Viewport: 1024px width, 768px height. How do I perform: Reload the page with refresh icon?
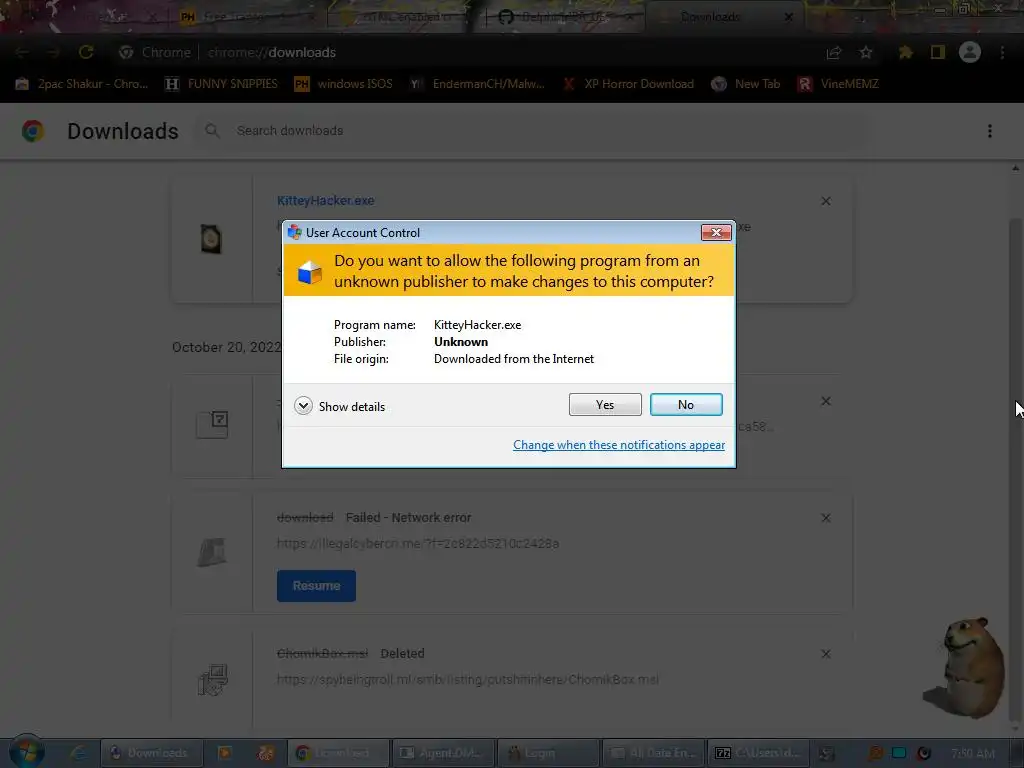coord(86,52)
